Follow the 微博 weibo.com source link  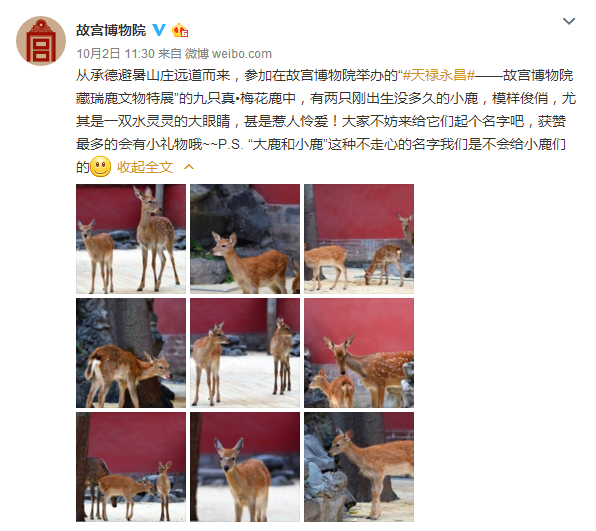coord(228,54)
